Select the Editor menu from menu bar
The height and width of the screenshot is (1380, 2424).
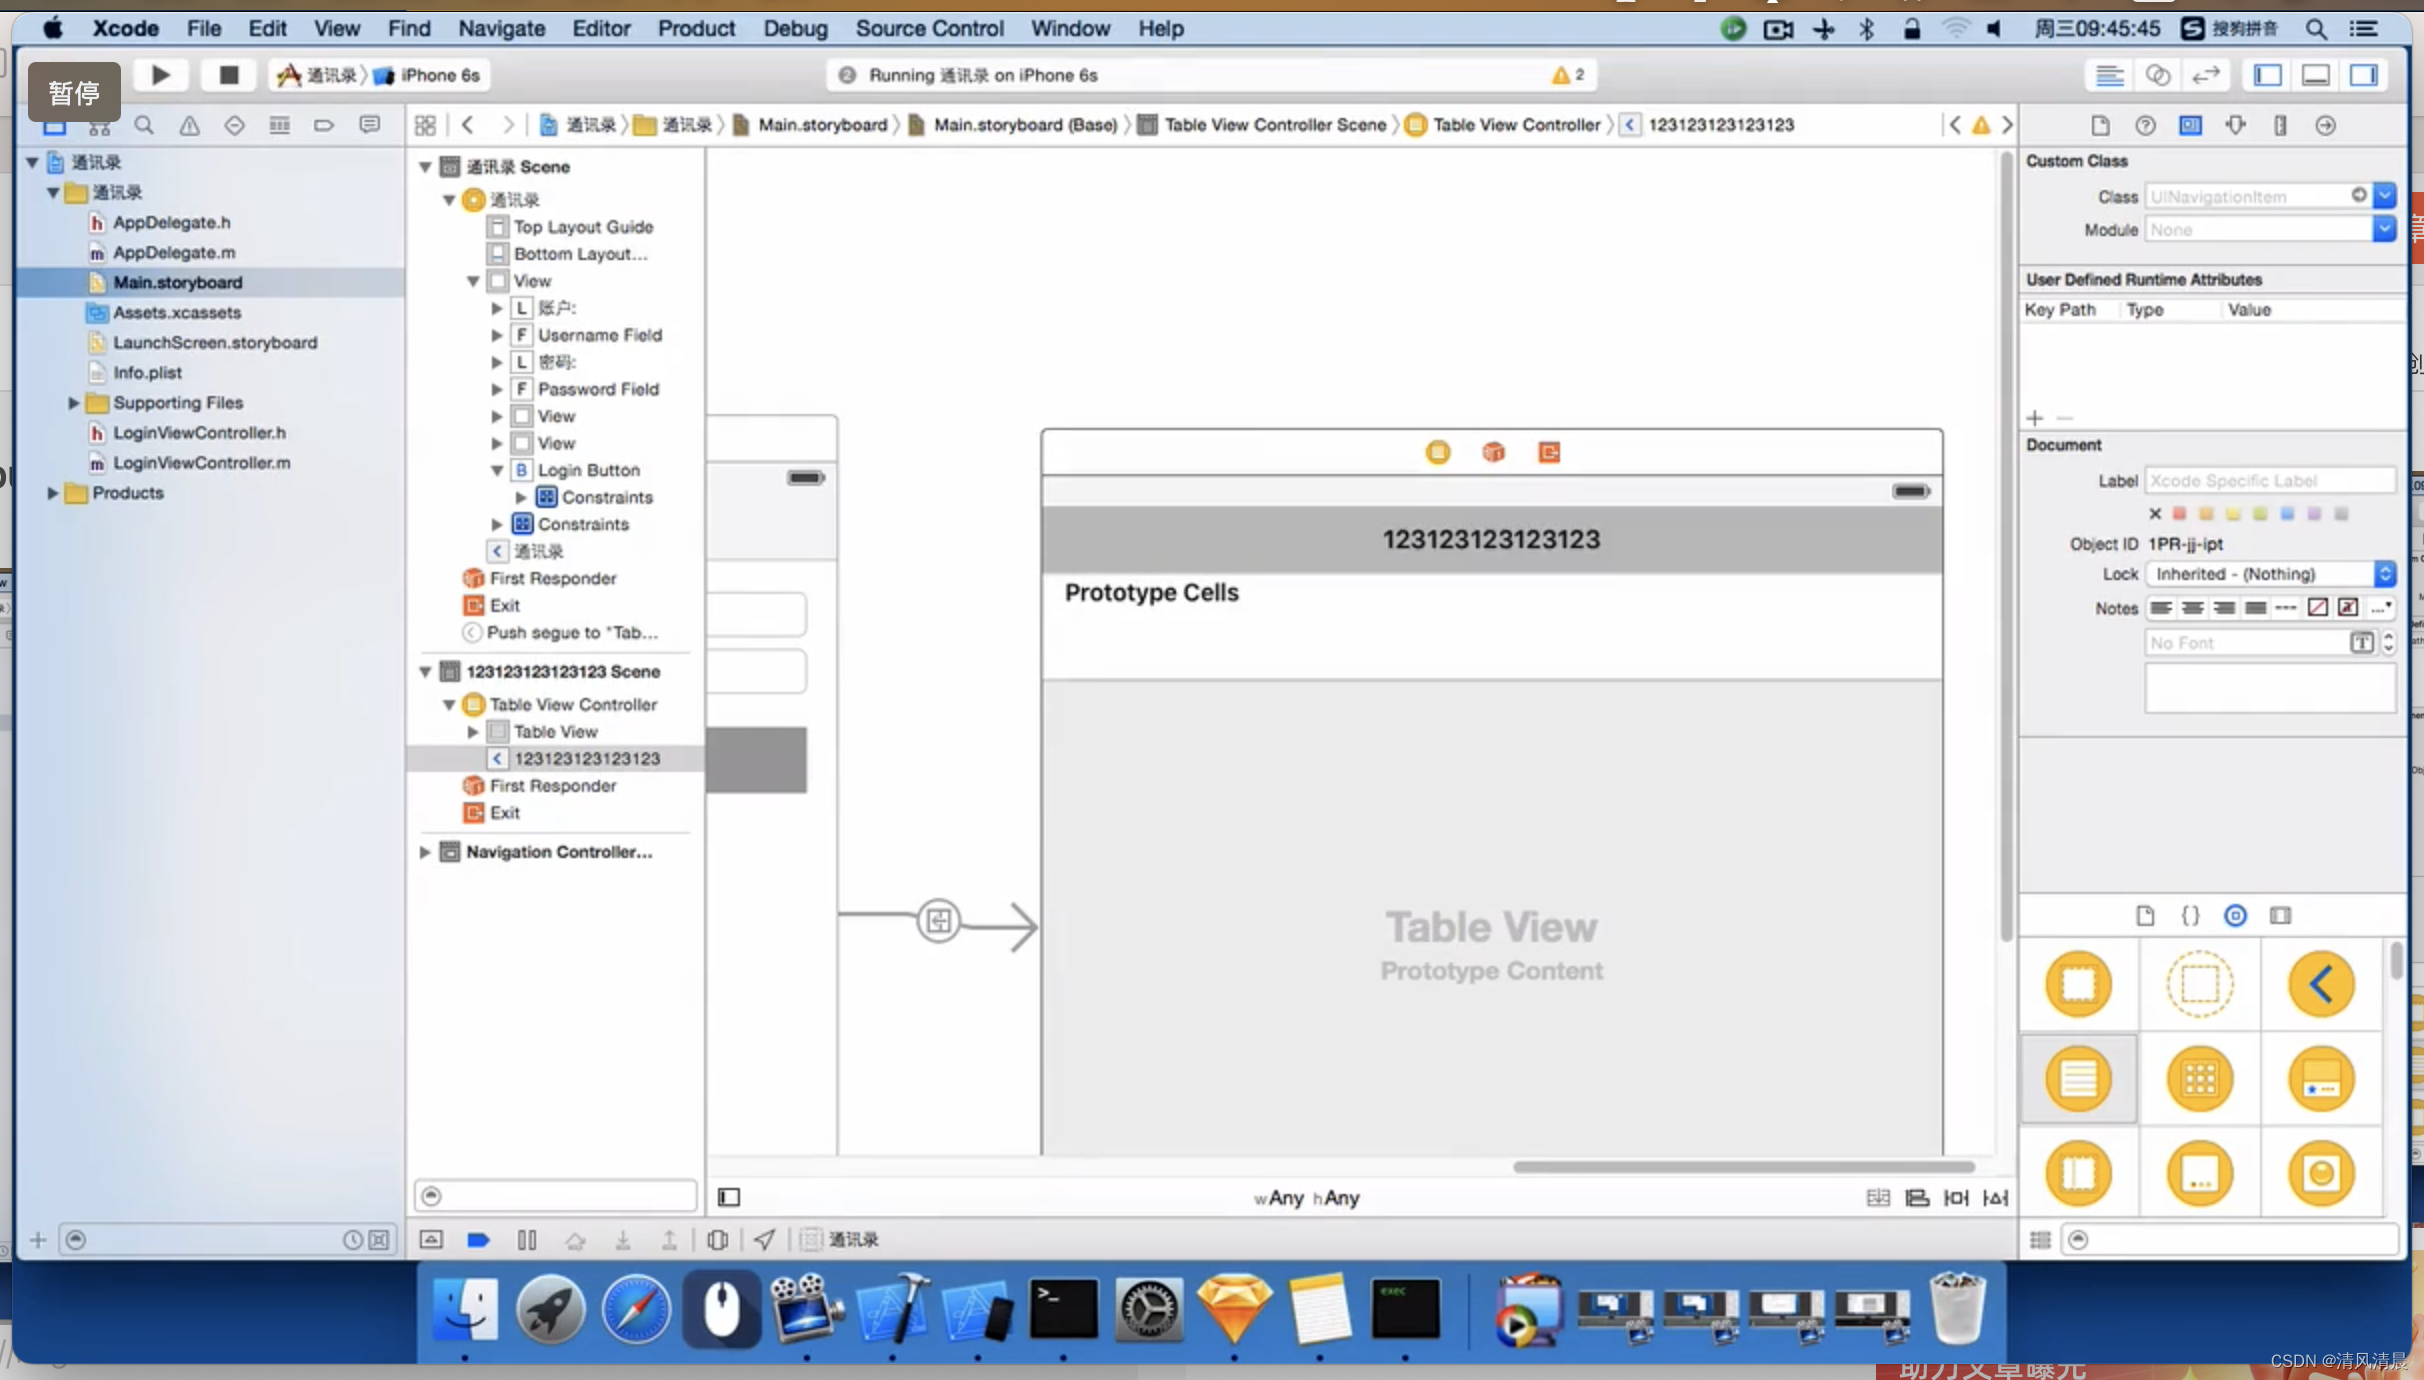(601, 28)
